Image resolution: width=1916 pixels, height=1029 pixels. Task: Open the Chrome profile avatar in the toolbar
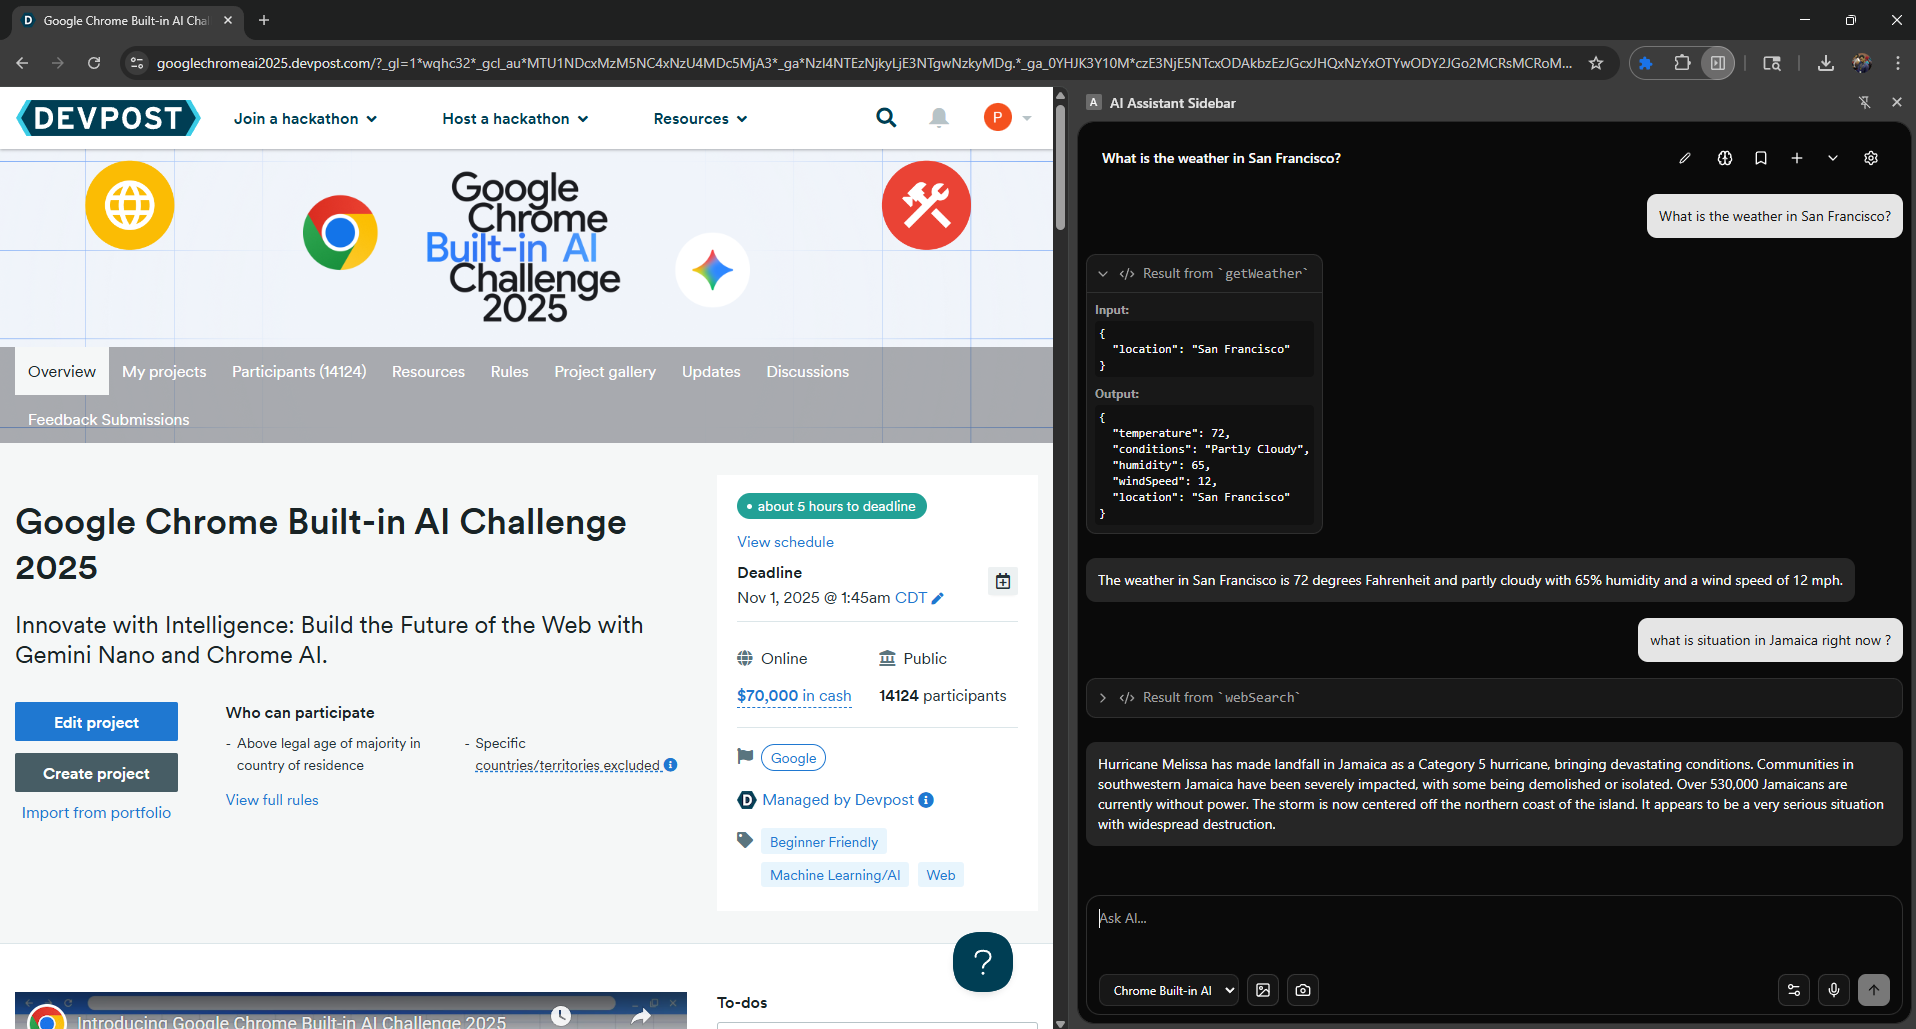click(x=1862, y=63)
